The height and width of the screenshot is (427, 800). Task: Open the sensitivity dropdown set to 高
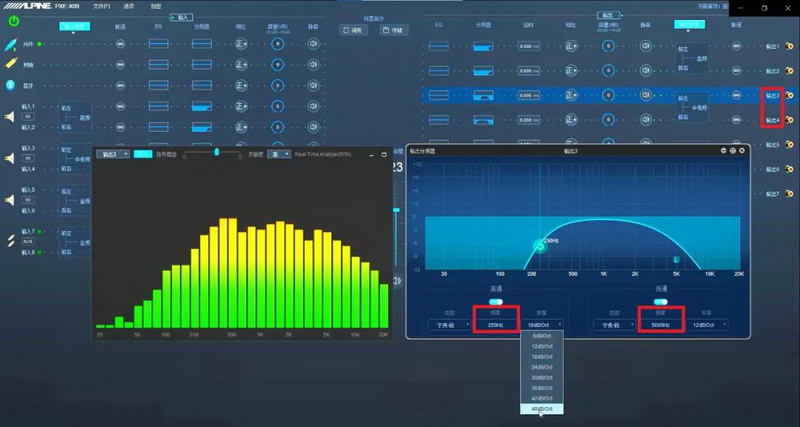pos(280,154)
